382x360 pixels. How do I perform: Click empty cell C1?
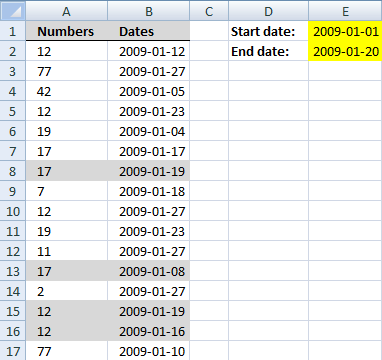(209, 31)
